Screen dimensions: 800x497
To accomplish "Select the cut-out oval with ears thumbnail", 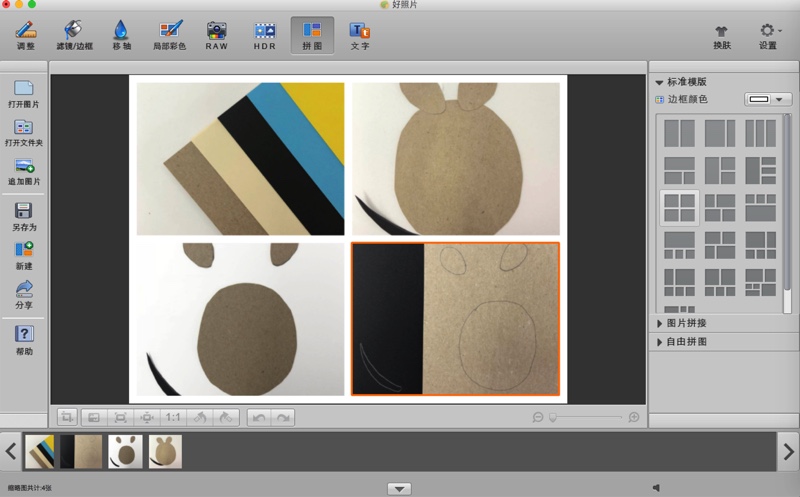I will coord(126,452).
